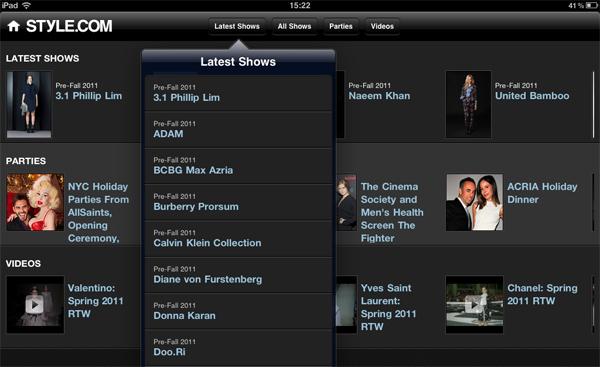The image size is (600, 367).
Task: Choose Doo.Ri from the list
Action: (x=238, y=347)
